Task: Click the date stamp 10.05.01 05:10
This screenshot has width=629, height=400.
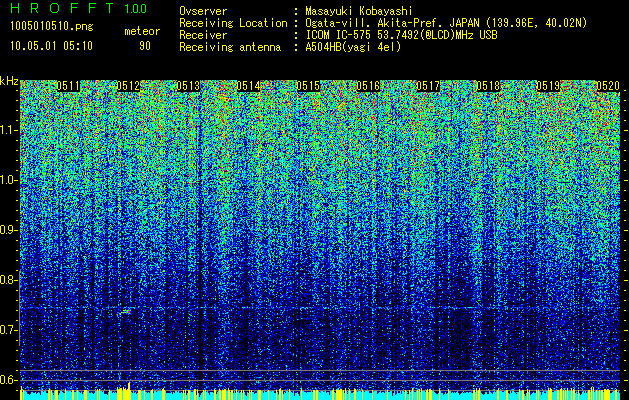Action: [51, 46]
